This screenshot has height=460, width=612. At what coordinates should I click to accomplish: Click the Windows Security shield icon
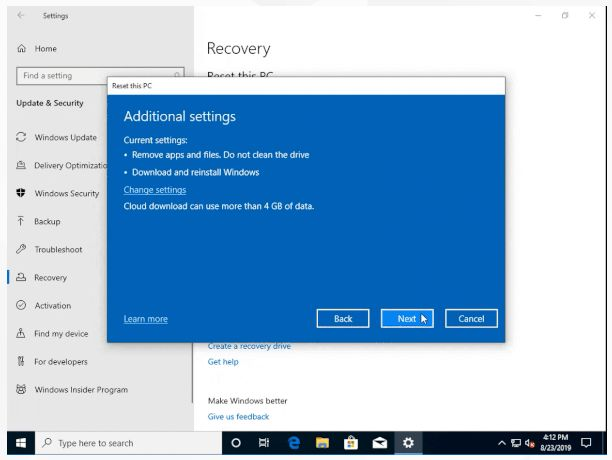21,193
